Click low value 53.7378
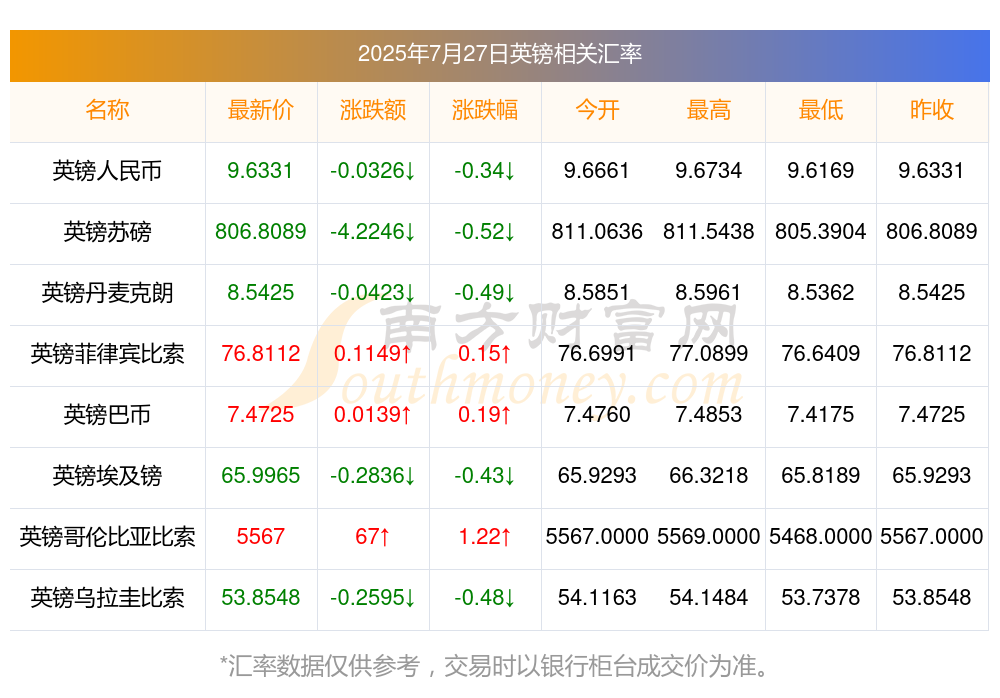Image resolution: width=1000 pixels, height=698 pixels. [x=821, y=597]
